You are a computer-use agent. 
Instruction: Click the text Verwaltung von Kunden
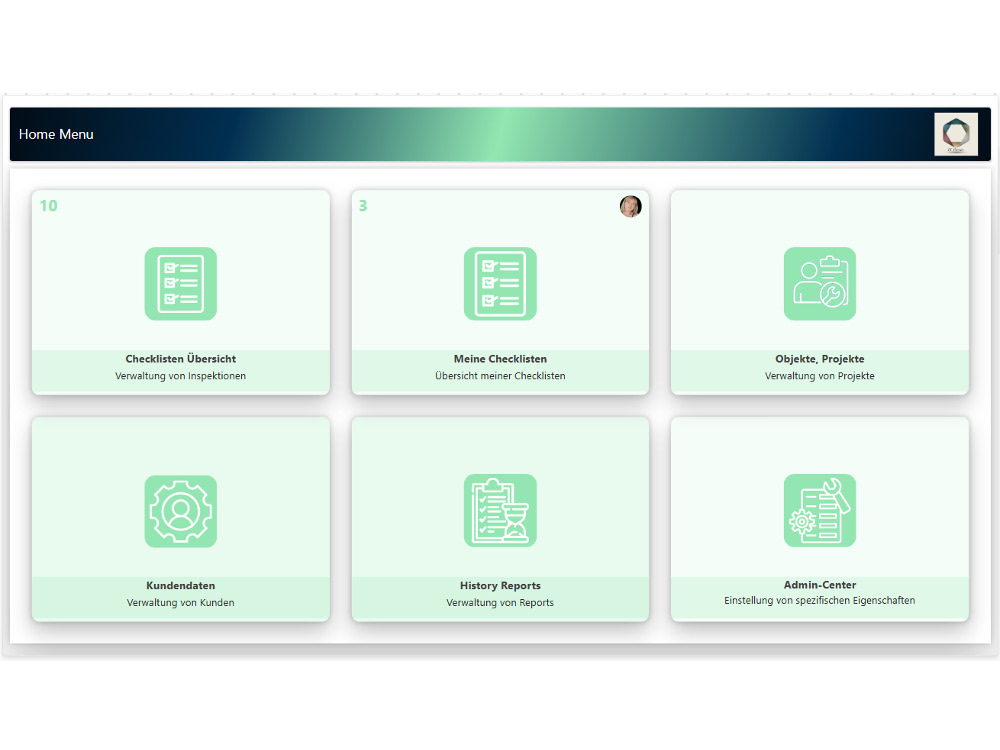click(180, 603)
